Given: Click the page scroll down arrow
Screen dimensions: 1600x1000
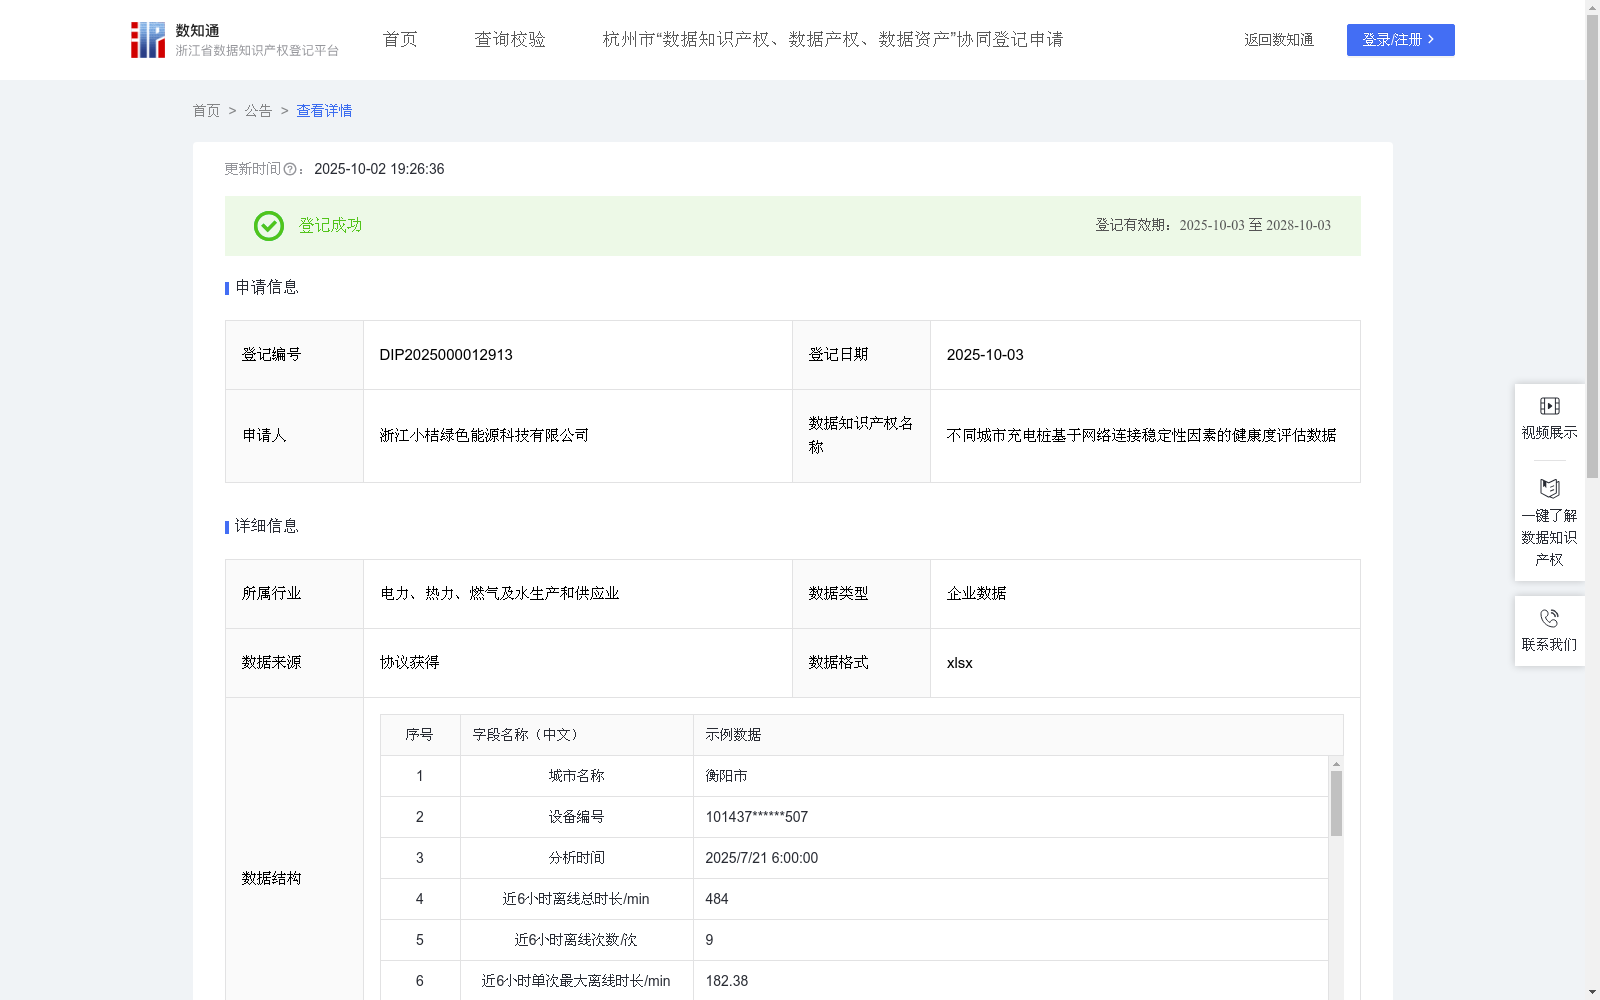Looking at the screenshot, I should (1593, 992).
